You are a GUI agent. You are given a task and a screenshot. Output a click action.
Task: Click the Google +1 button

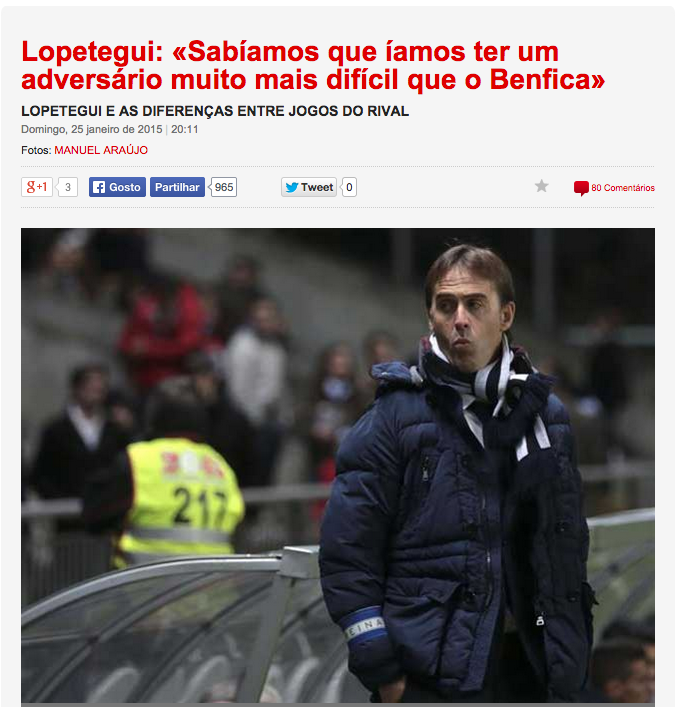[x=37, y=187]
